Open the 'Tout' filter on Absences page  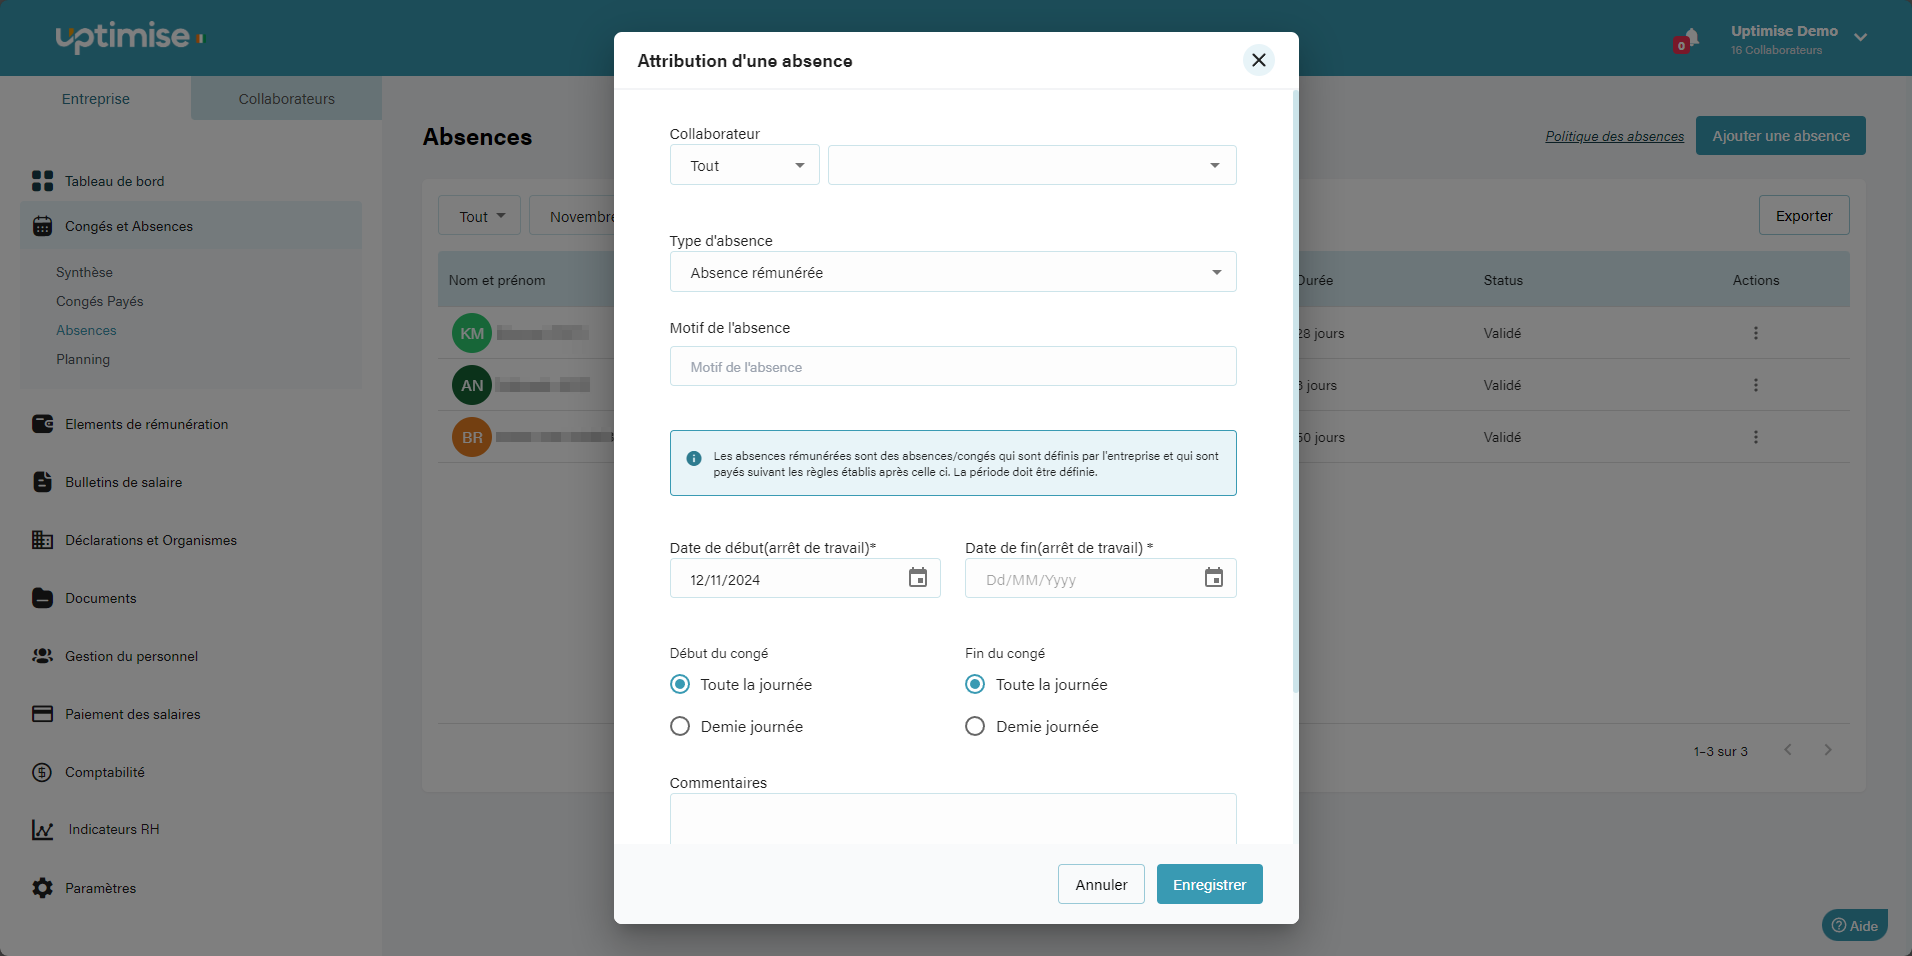(480, 216)
